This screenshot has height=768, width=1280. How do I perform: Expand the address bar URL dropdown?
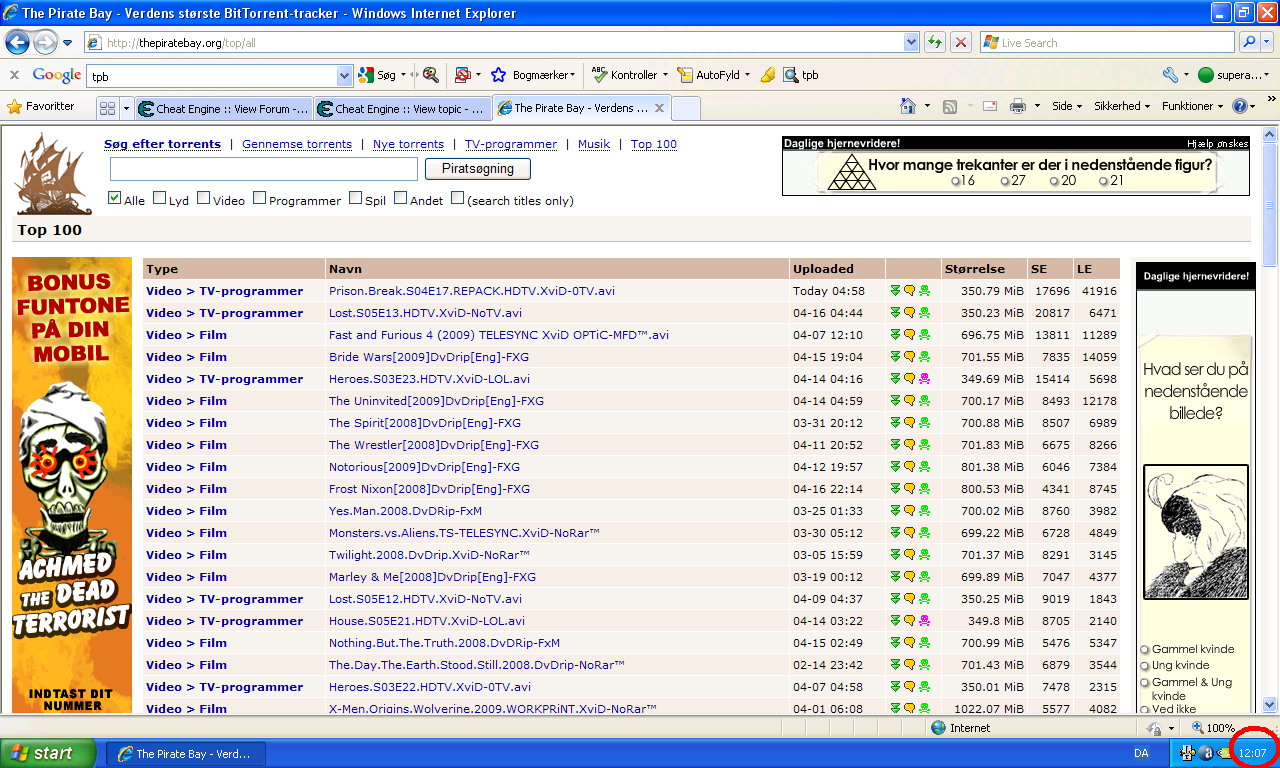pos(911,42)
